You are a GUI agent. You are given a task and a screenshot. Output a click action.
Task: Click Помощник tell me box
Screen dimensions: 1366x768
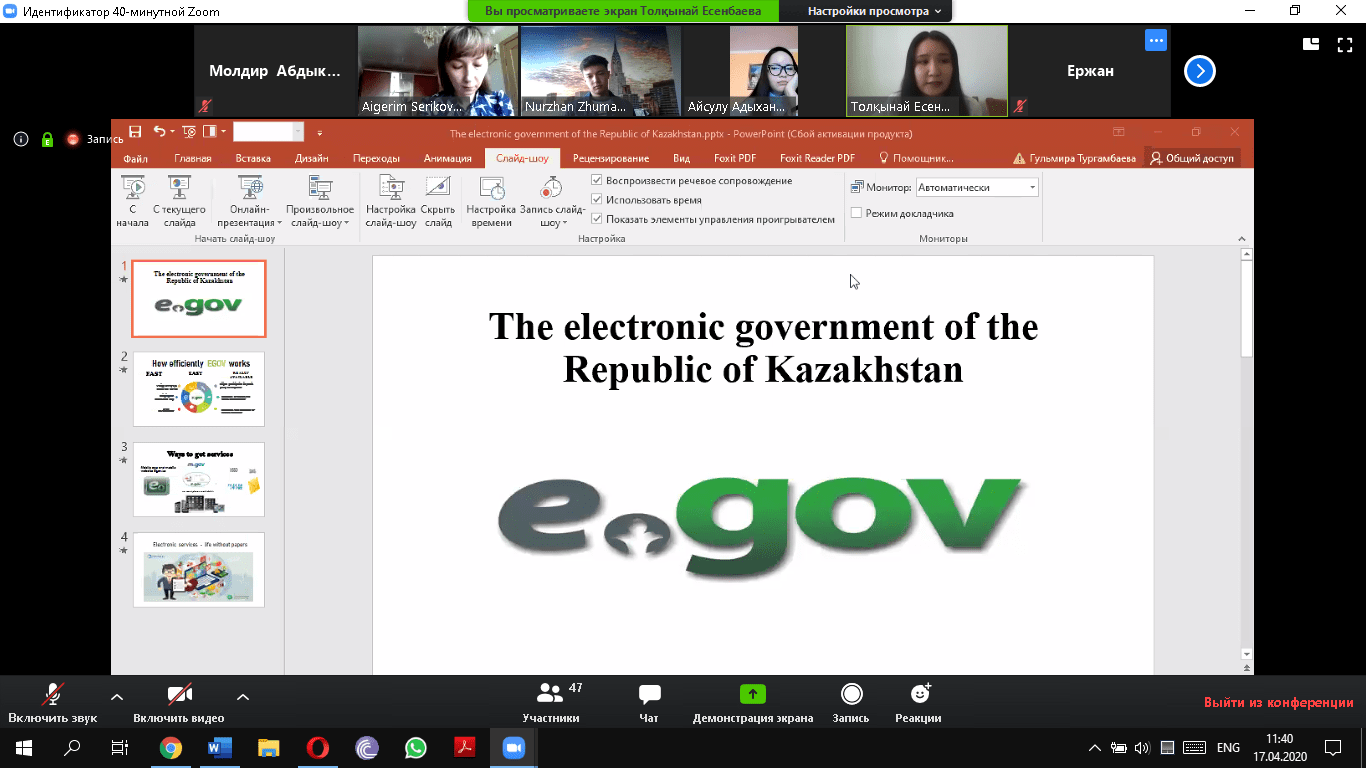tap(916, 158)
